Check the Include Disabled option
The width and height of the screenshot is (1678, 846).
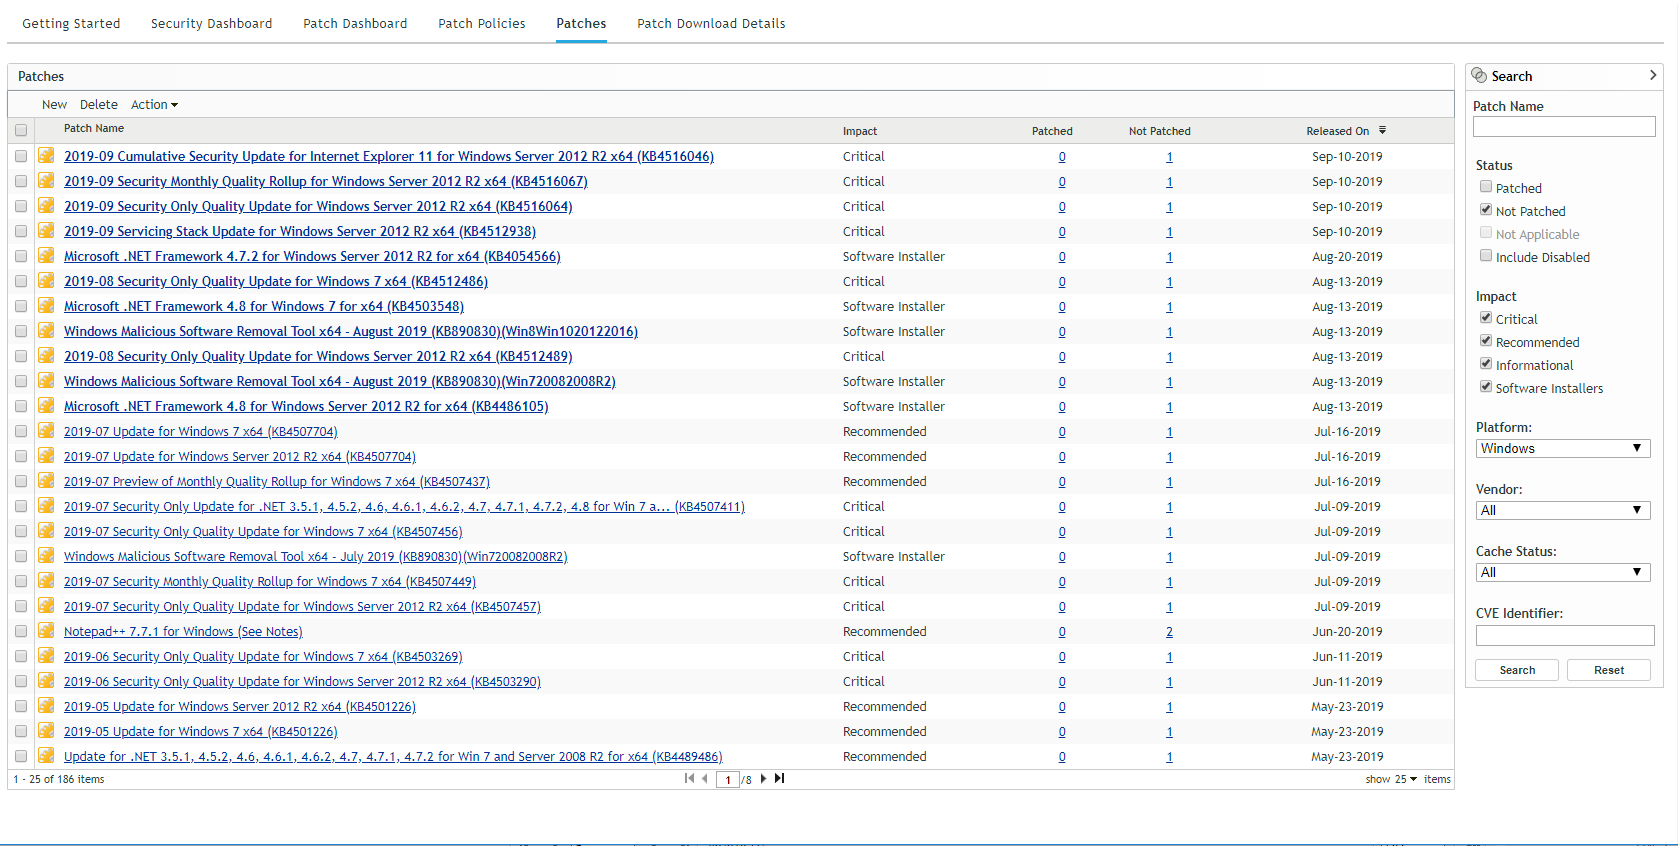[x=1486, y=256]
